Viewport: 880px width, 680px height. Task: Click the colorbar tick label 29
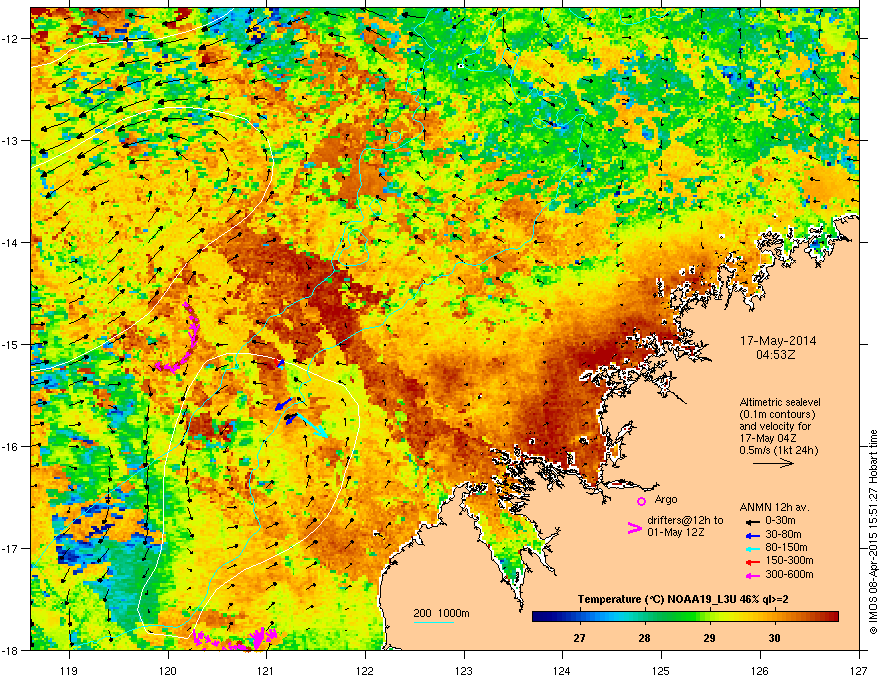[709, 638]
